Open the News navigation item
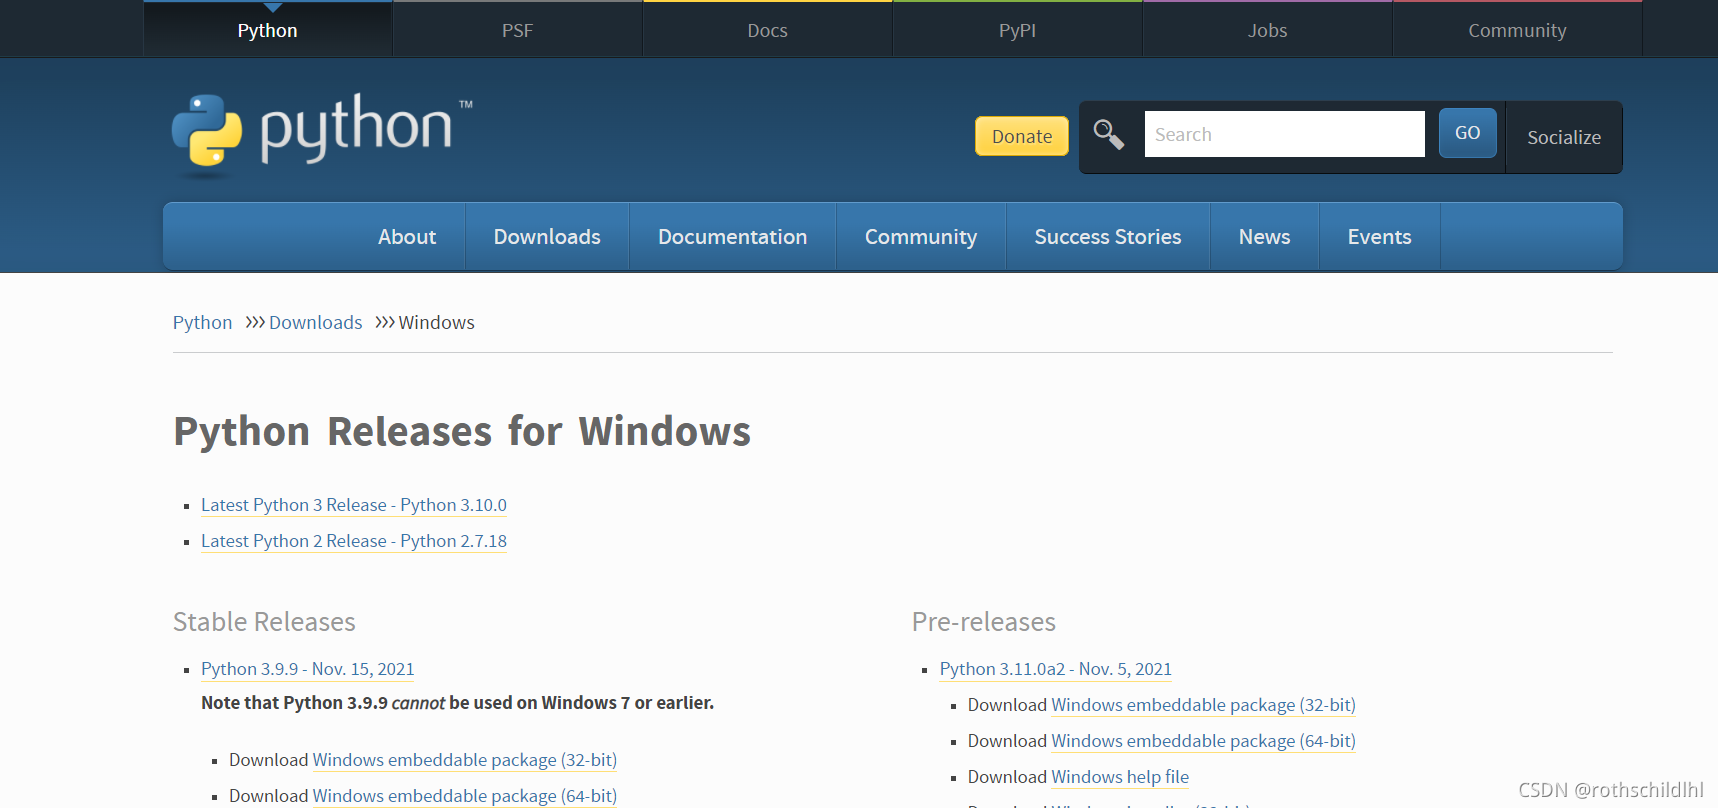The width and height of the screenshot is (1718, 808). tap(1264, 237)
